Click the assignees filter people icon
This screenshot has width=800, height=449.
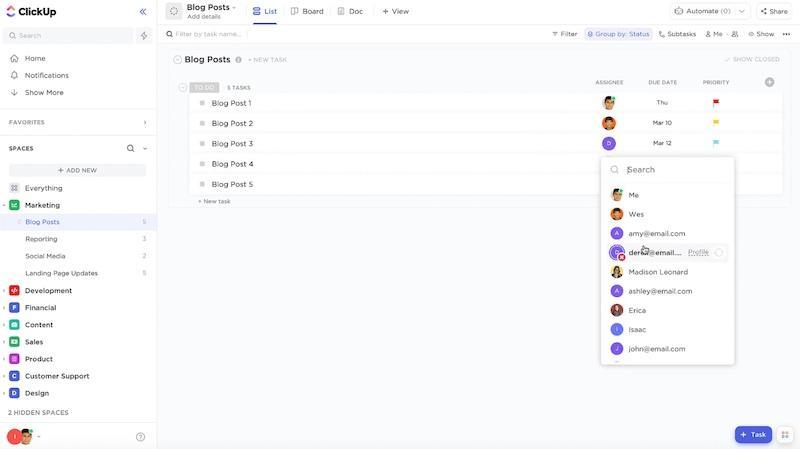point(735,34)
